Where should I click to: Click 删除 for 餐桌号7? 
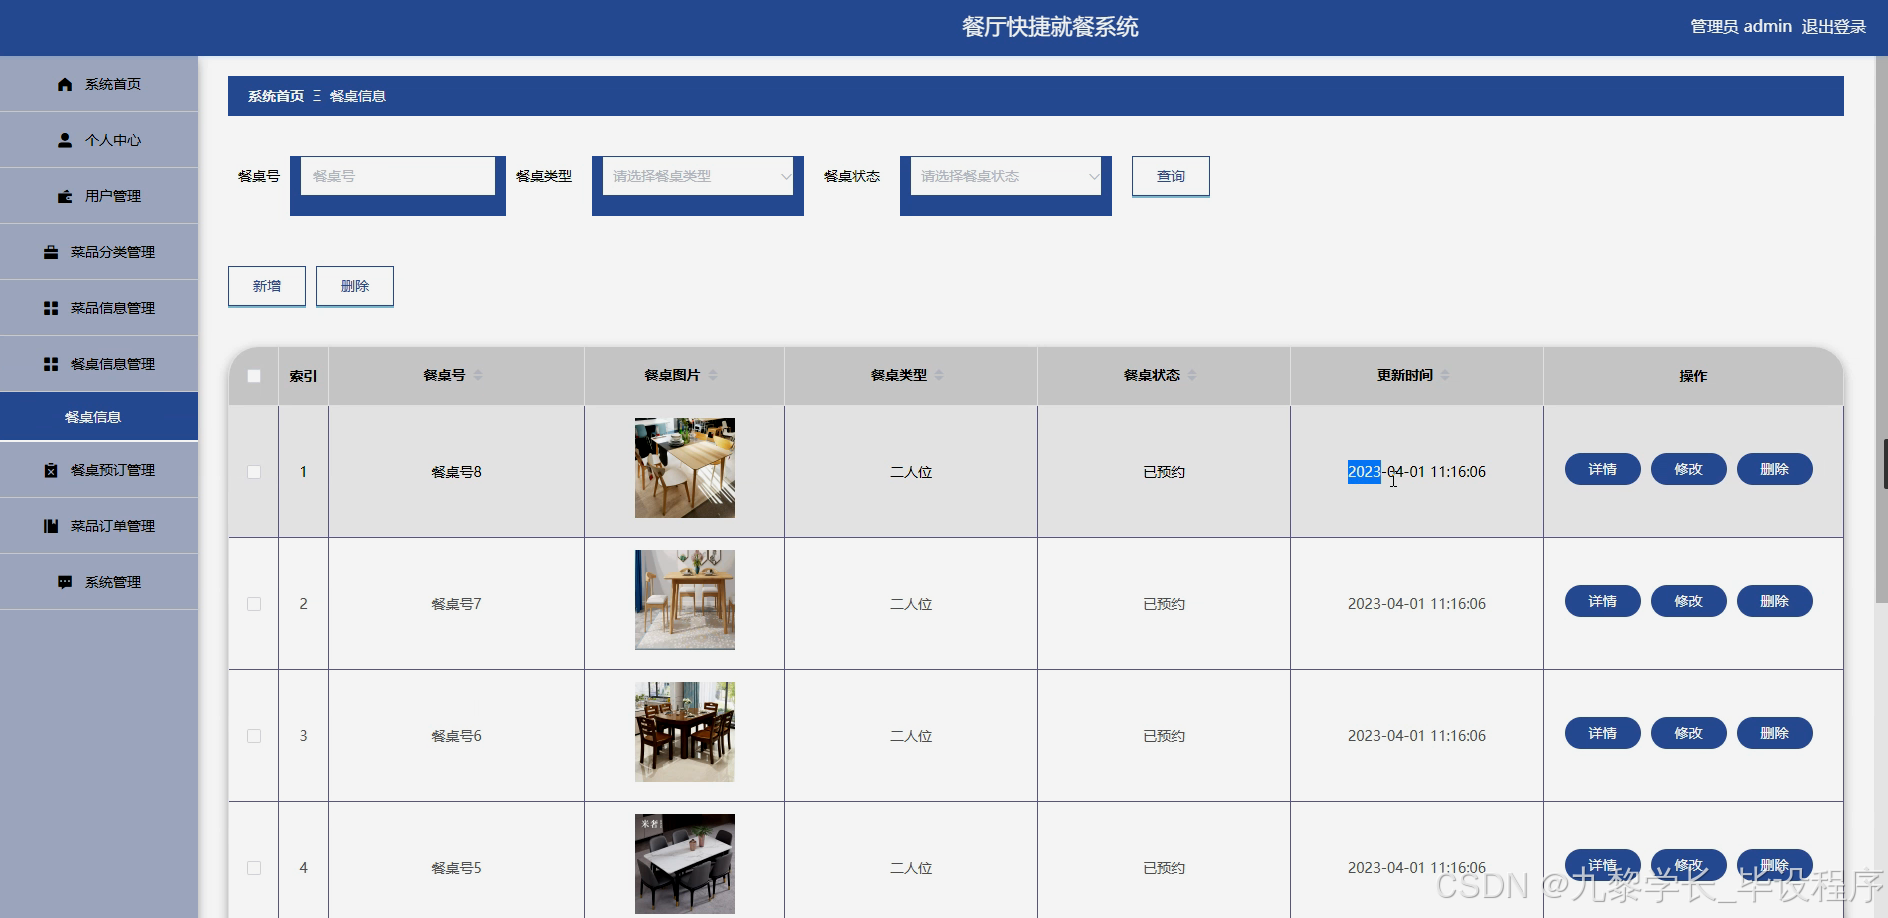(x=1775, y=601)
